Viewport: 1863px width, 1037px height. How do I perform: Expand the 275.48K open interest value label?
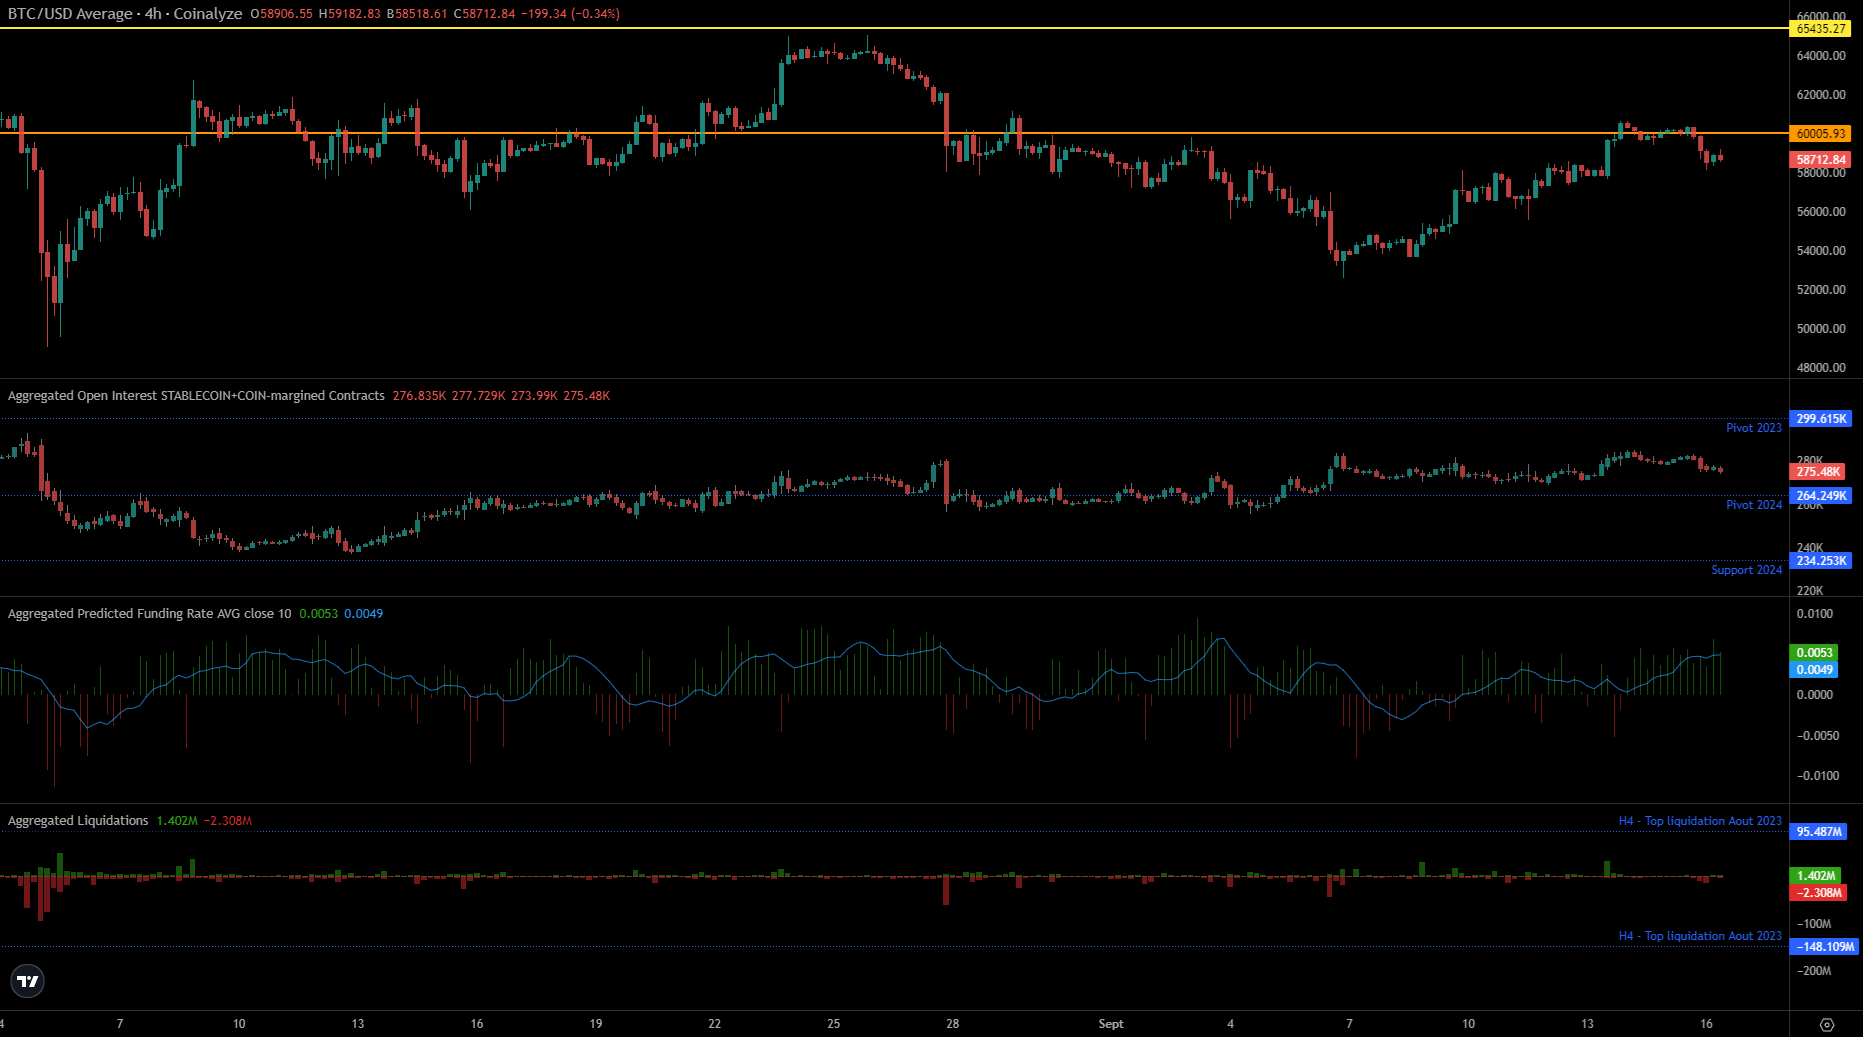click(x=1816, y=472)
